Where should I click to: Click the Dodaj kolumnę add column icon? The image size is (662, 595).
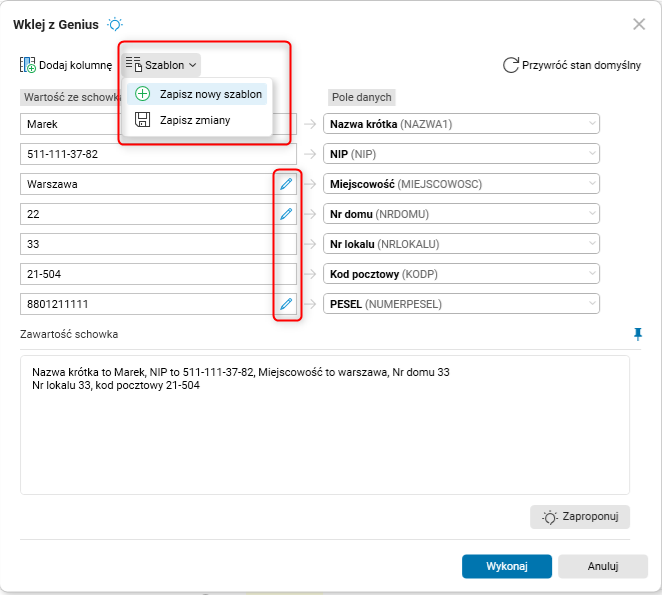[28, 65]
